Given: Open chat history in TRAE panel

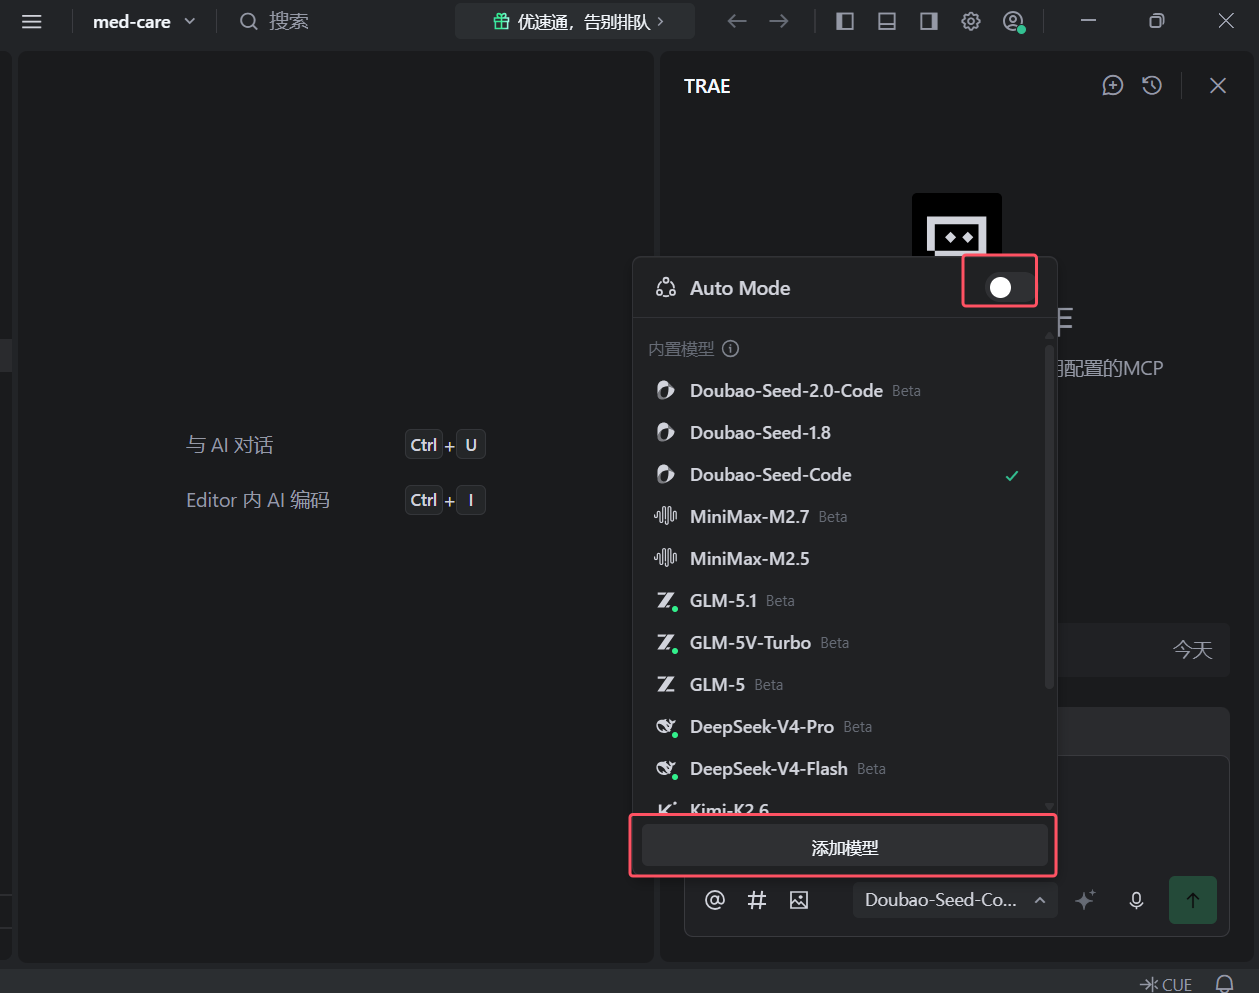Looking at the screenshot, I should [1152, 86].
